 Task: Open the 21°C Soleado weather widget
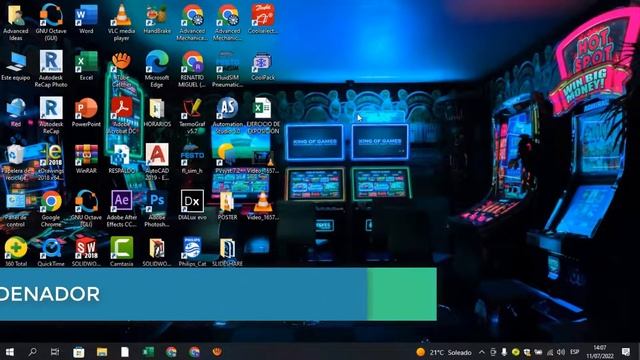point(444,352)
